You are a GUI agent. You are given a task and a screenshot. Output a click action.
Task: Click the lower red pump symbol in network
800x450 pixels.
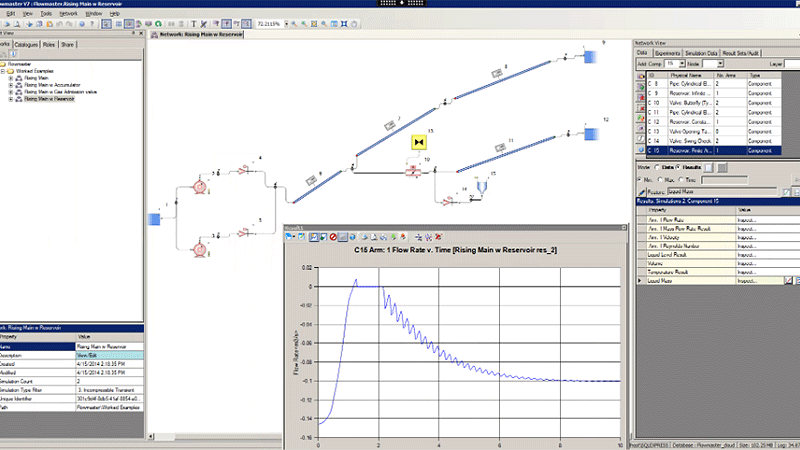(199, 249)
